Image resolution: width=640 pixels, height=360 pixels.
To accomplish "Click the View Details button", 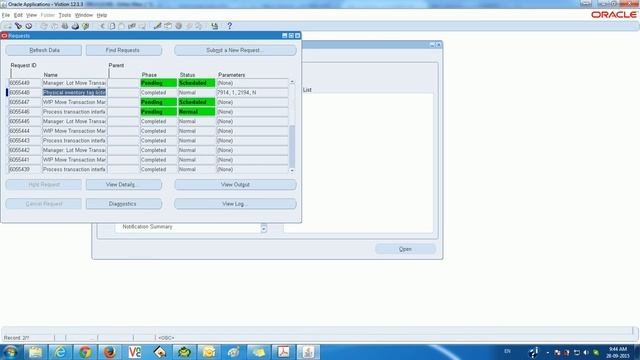I will [124, 184].
